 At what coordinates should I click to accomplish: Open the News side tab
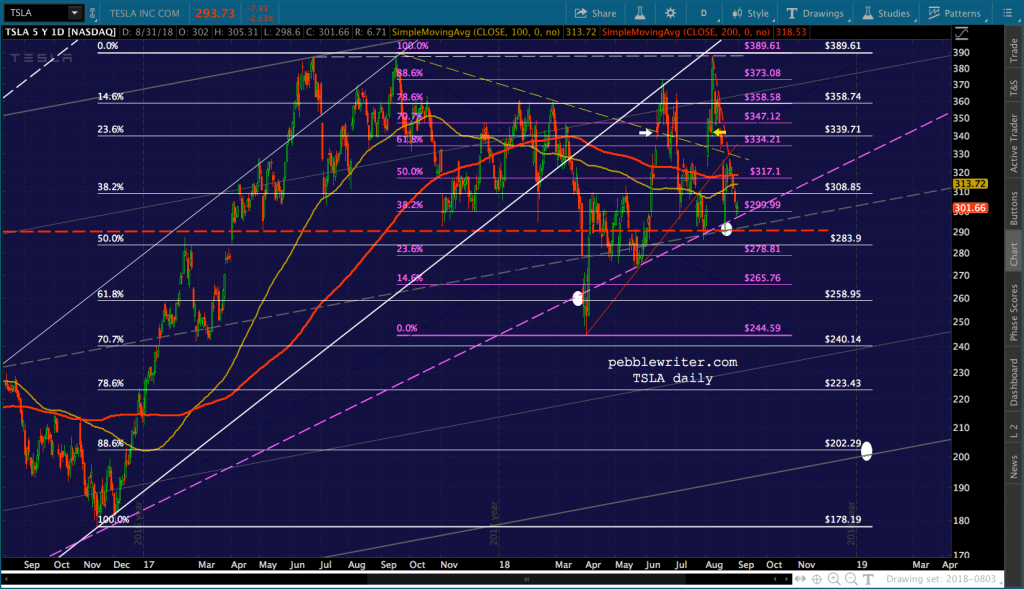click(1014, 467)
